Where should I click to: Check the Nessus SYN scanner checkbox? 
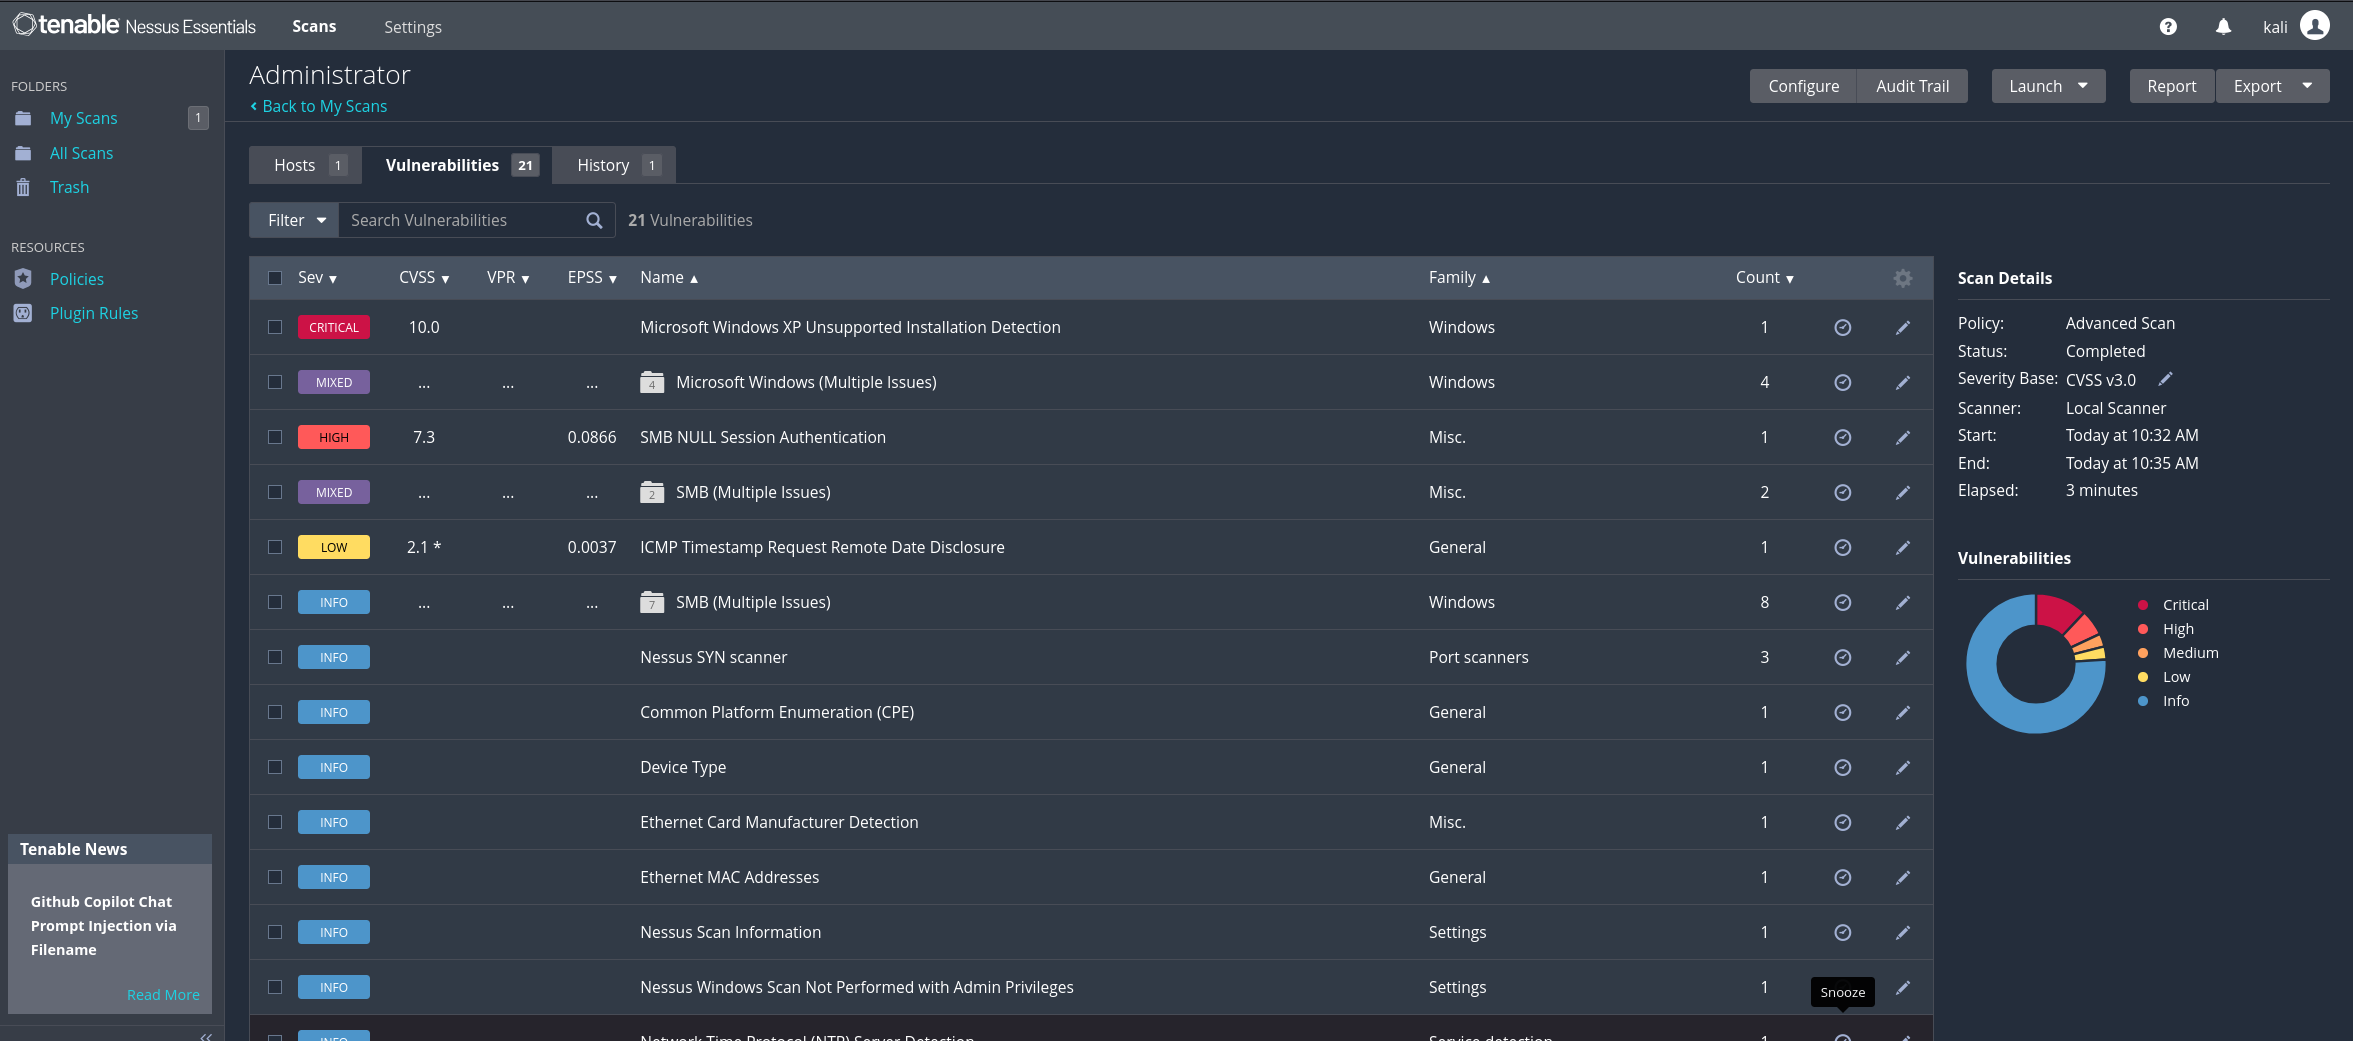[x=275, y=657]
